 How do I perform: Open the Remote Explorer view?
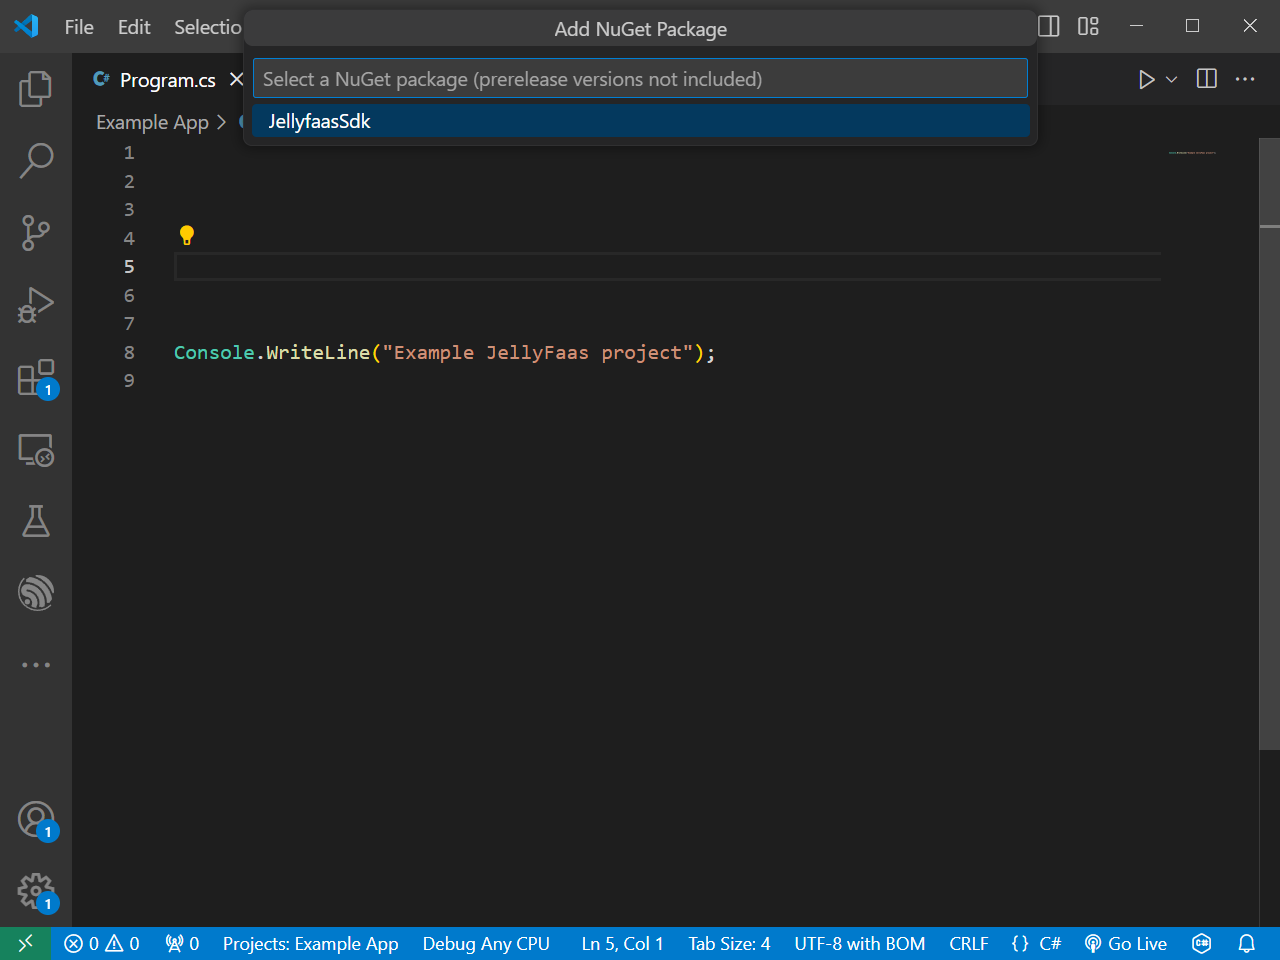[36, 450]
